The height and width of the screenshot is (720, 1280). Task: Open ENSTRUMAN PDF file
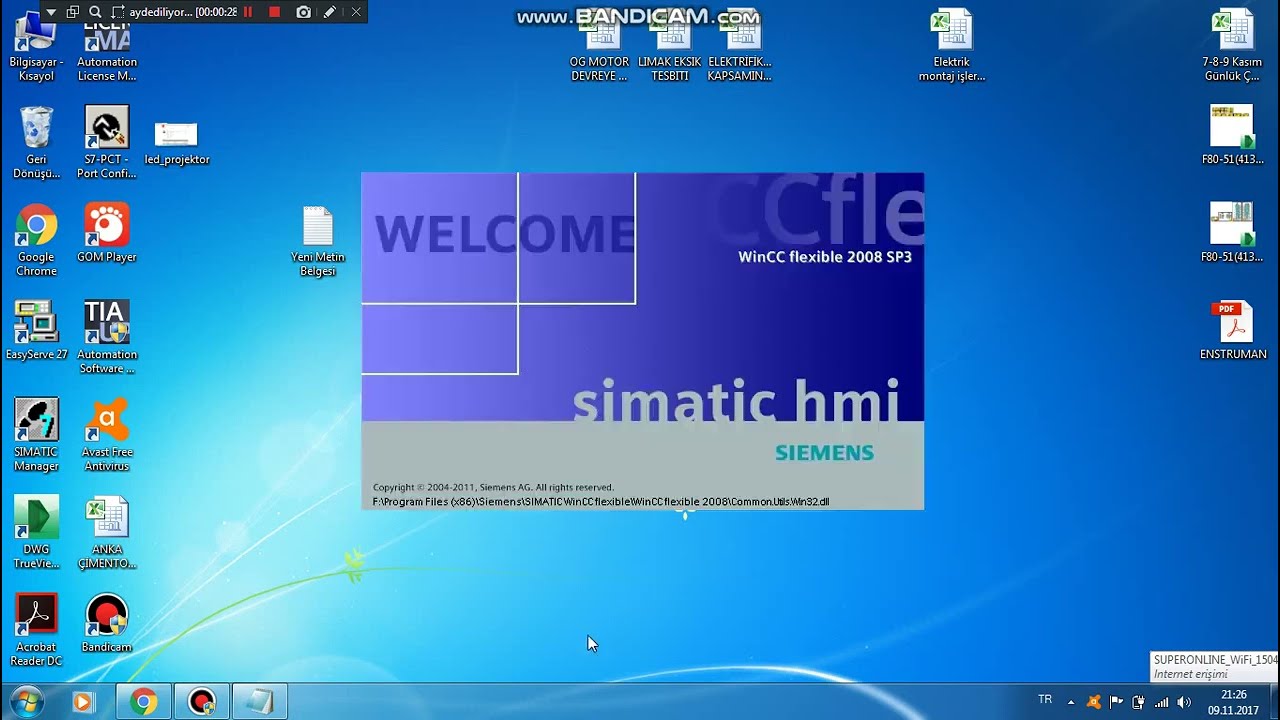[1232, 330]
